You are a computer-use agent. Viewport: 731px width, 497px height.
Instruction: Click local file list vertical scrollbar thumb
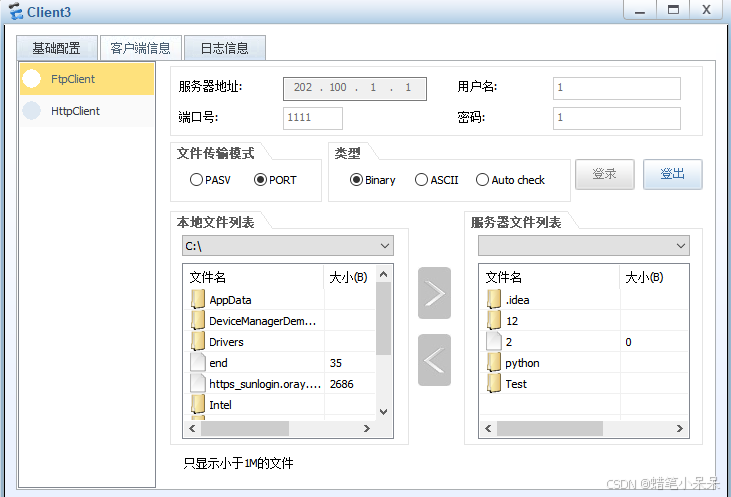click(x=383, y=318)
